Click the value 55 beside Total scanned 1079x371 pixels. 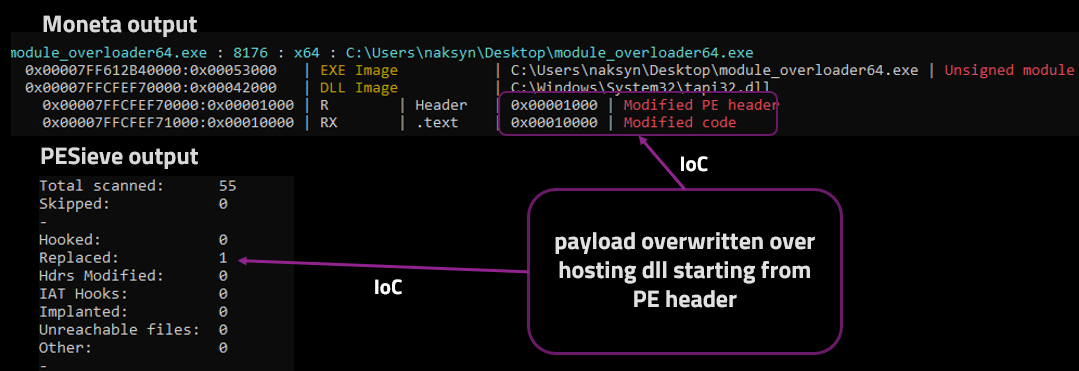(x=227, y=186)
